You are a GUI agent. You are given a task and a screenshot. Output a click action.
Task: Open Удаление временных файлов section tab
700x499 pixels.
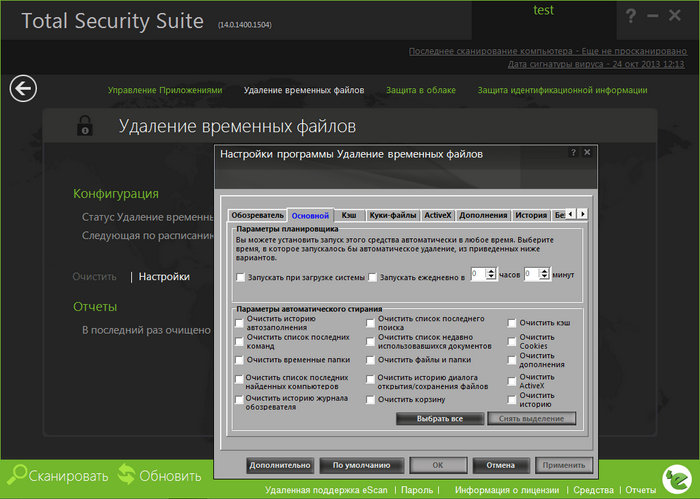[304, 90]
